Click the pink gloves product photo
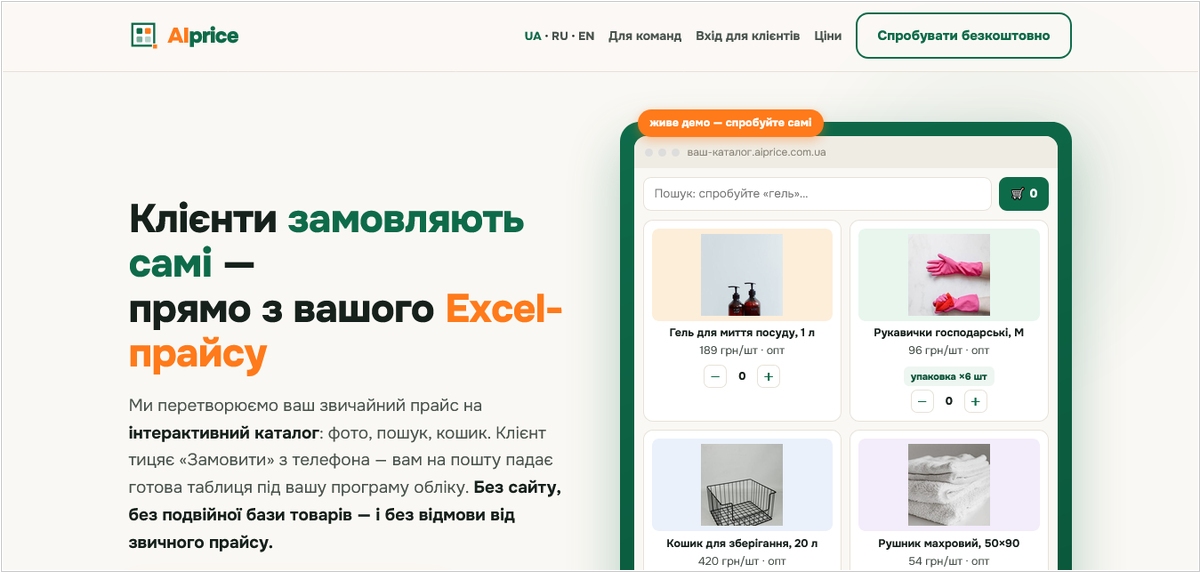 tap(949, 275)
